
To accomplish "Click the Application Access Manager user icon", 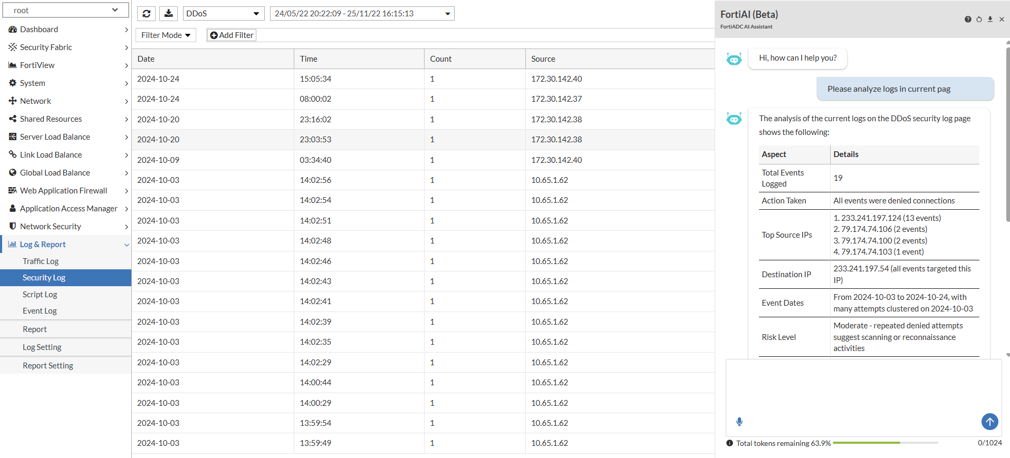I will (x=13, y=209).
